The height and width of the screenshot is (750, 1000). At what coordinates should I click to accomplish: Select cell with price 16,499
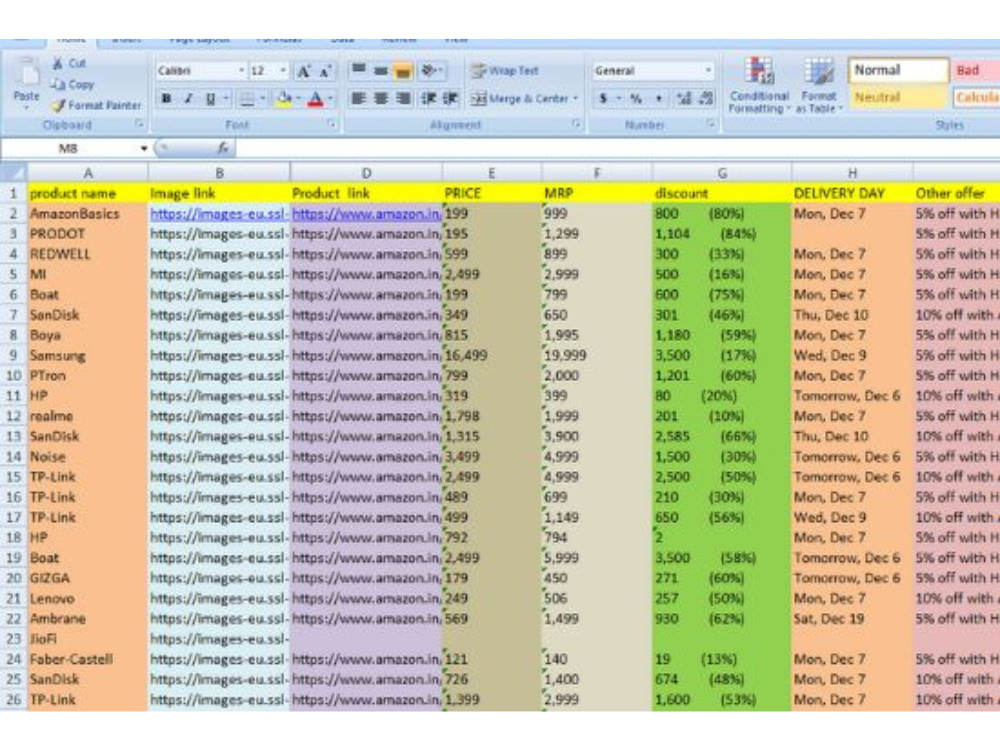(x=492, y=355)
